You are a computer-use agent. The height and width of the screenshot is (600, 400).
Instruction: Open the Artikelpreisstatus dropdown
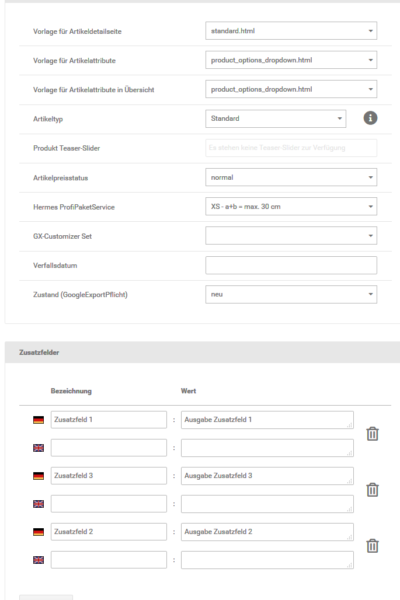291,178
